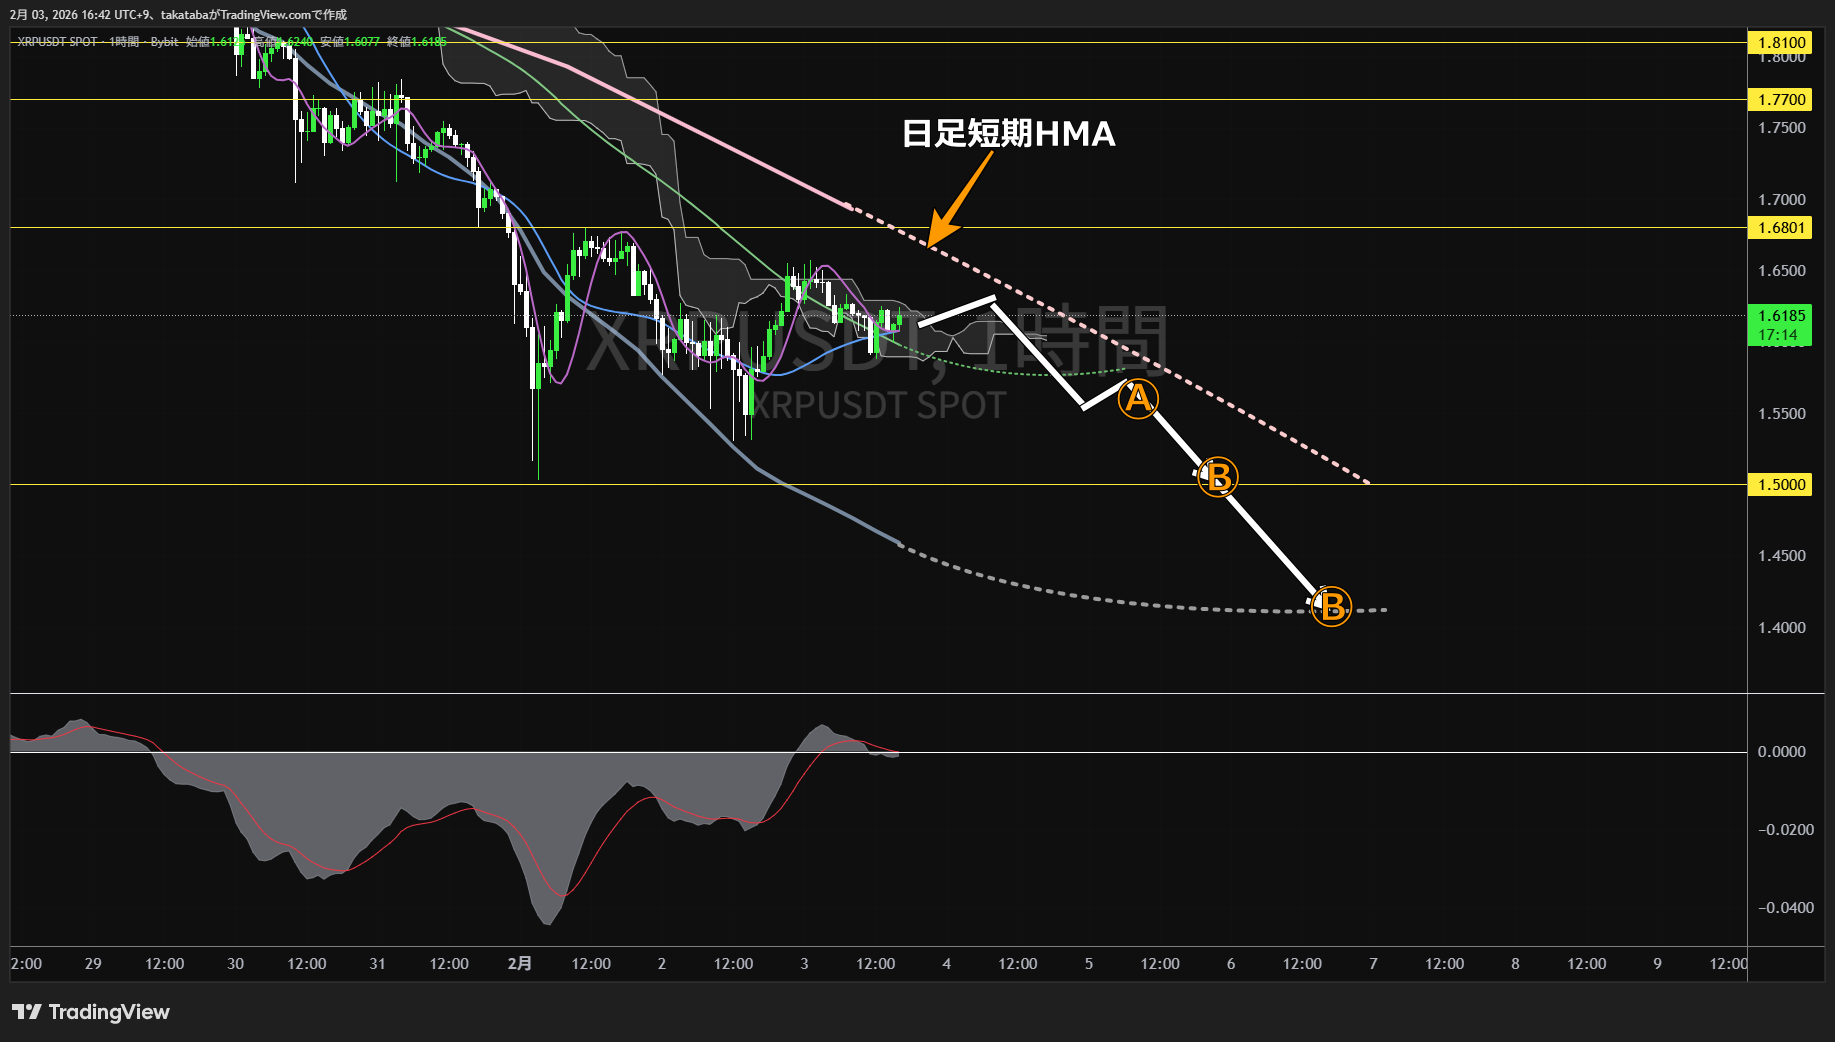Click the green 1.6185 current price label
This screenshot has height=1042, width=1835.
click(1781, 315)
